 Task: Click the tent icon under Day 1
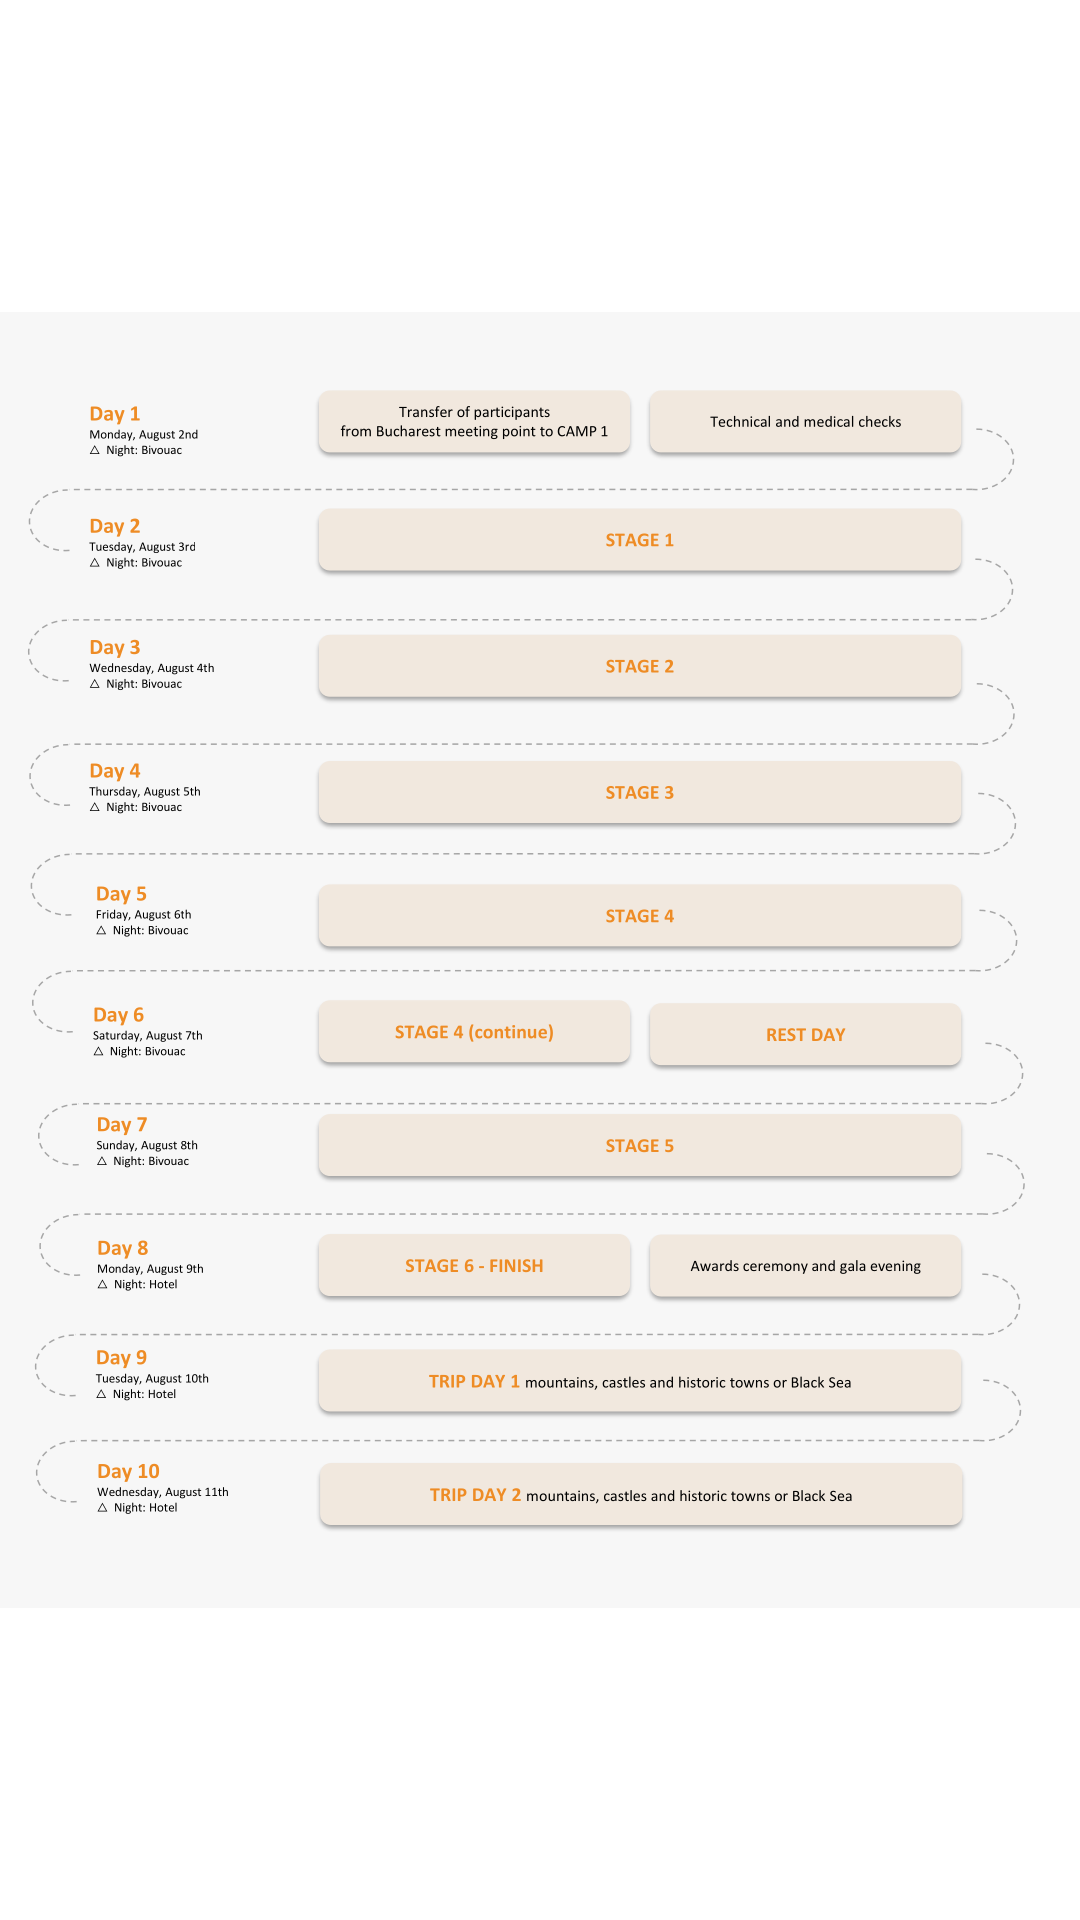click(x=95, y=450)
